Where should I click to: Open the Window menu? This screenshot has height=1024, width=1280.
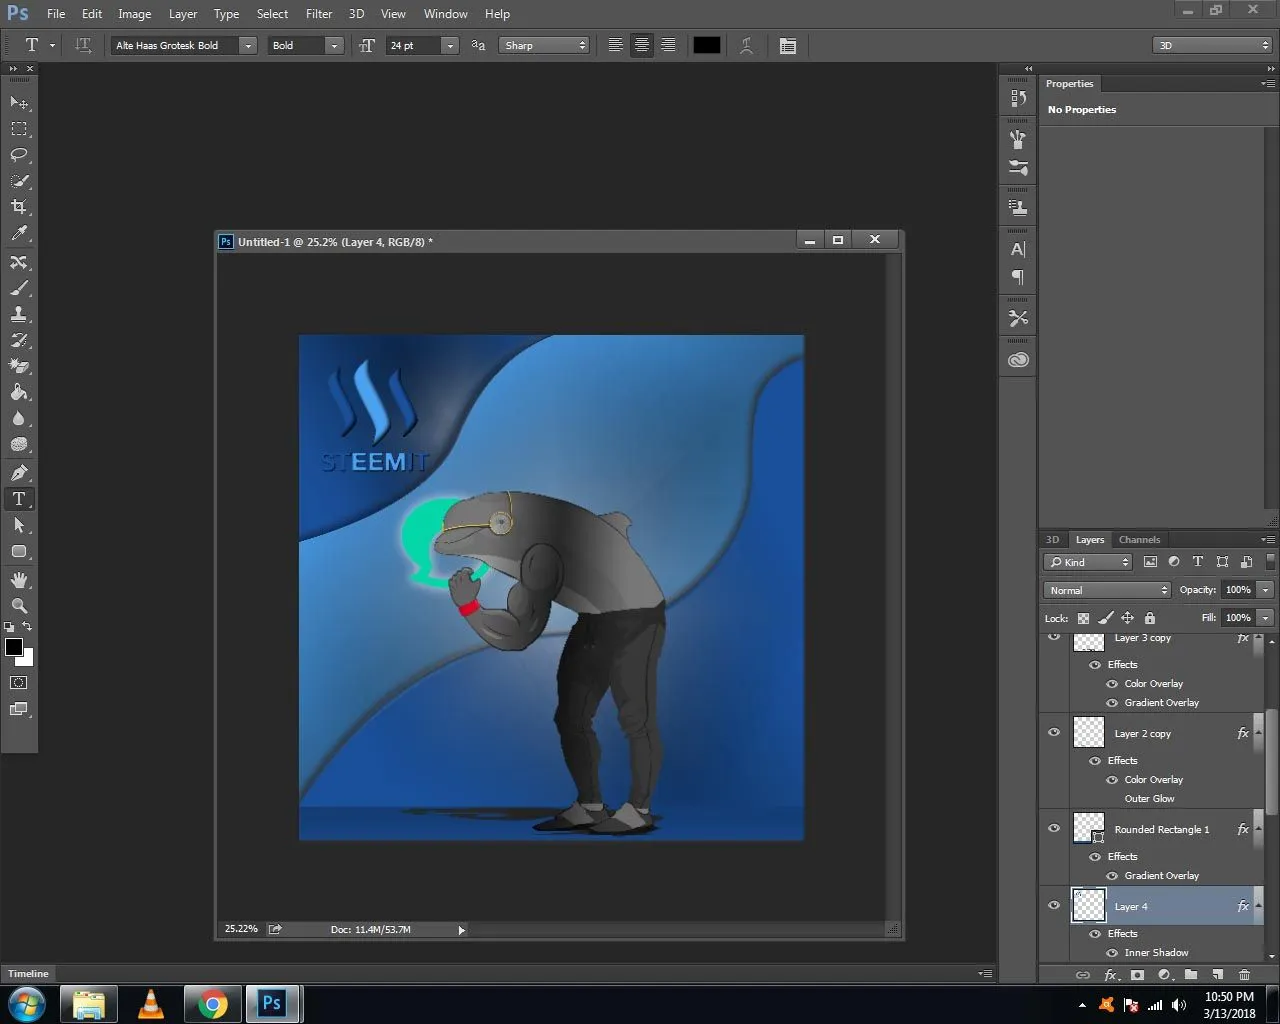click(446, 14)
